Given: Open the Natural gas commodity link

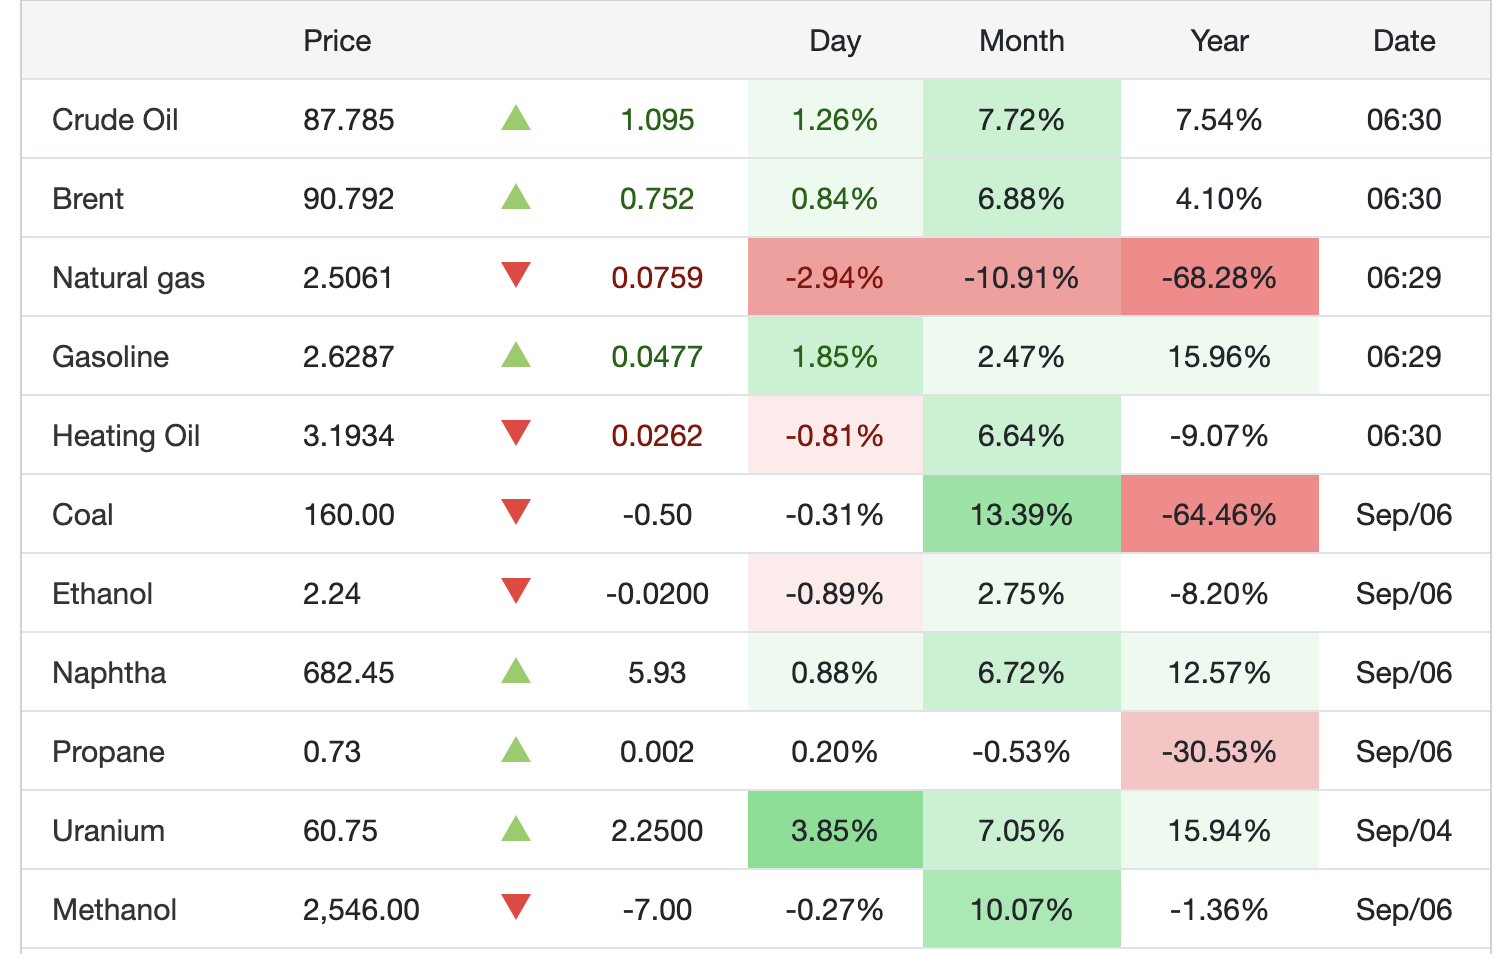Looking at the screenshot, I should tap(128, 278).
